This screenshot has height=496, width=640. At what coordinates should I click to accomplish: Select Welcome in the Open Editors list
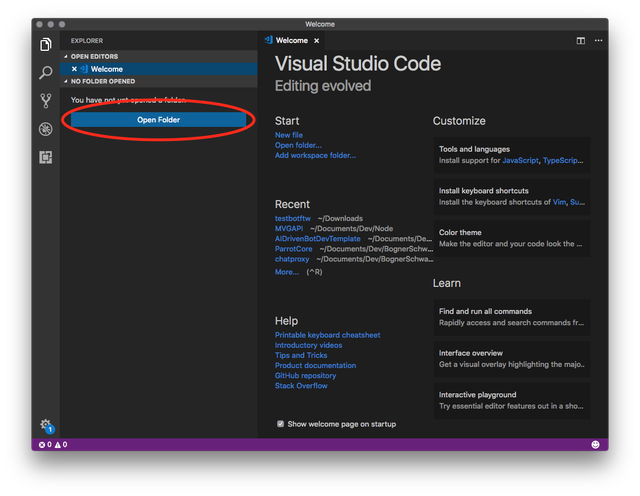coord(107,69)
